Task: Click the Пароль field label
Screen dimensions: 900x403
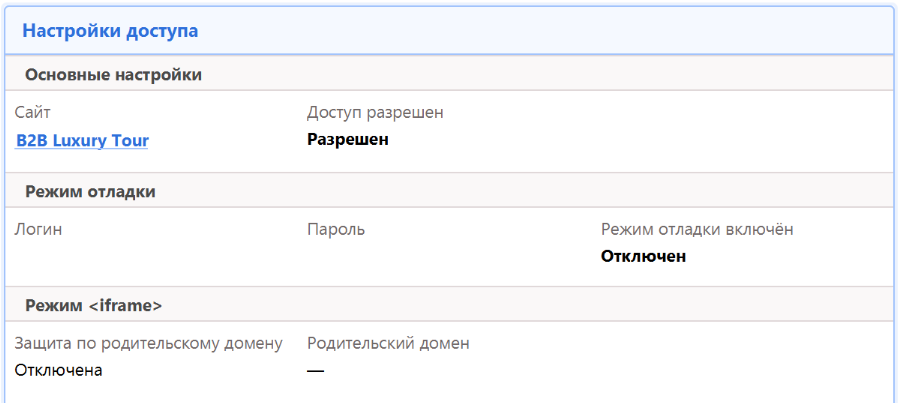Action: coord(336,229)
